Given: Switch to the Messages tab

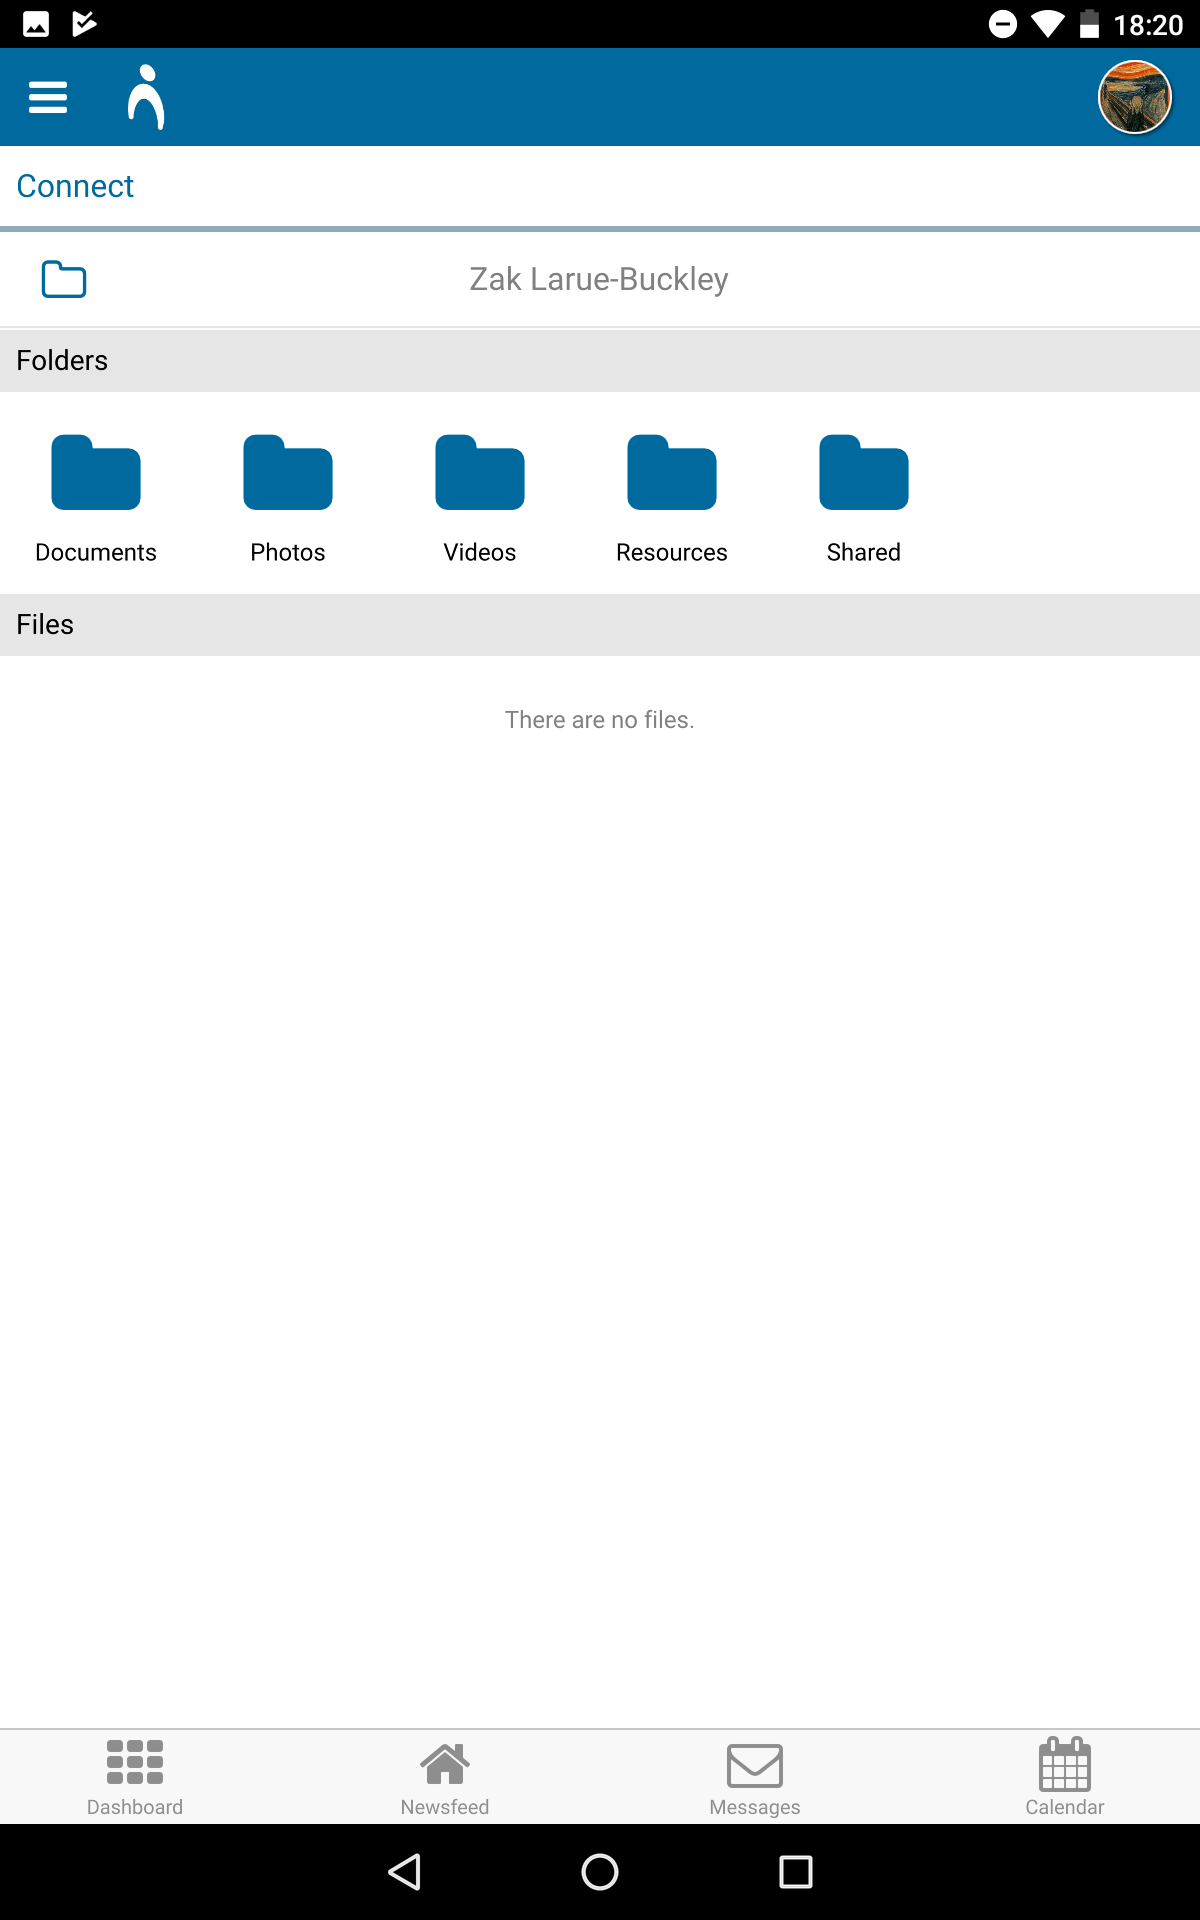Looking at the screenshot, I should coord(755,1777).
